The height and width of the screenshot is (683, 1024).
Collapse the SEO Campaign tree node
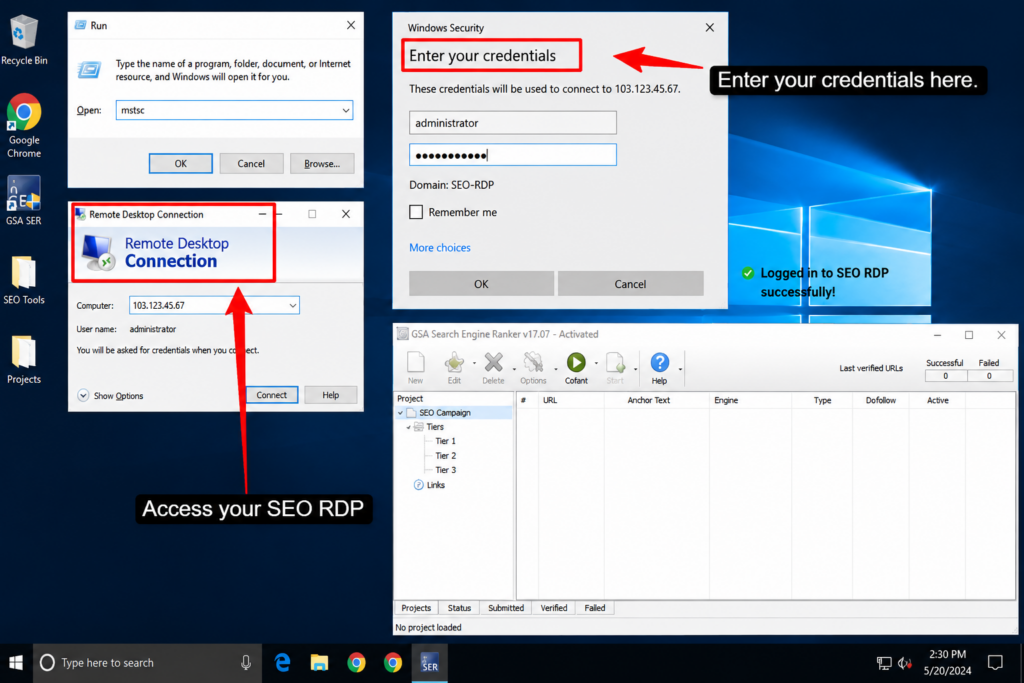(x=400, y=413)
